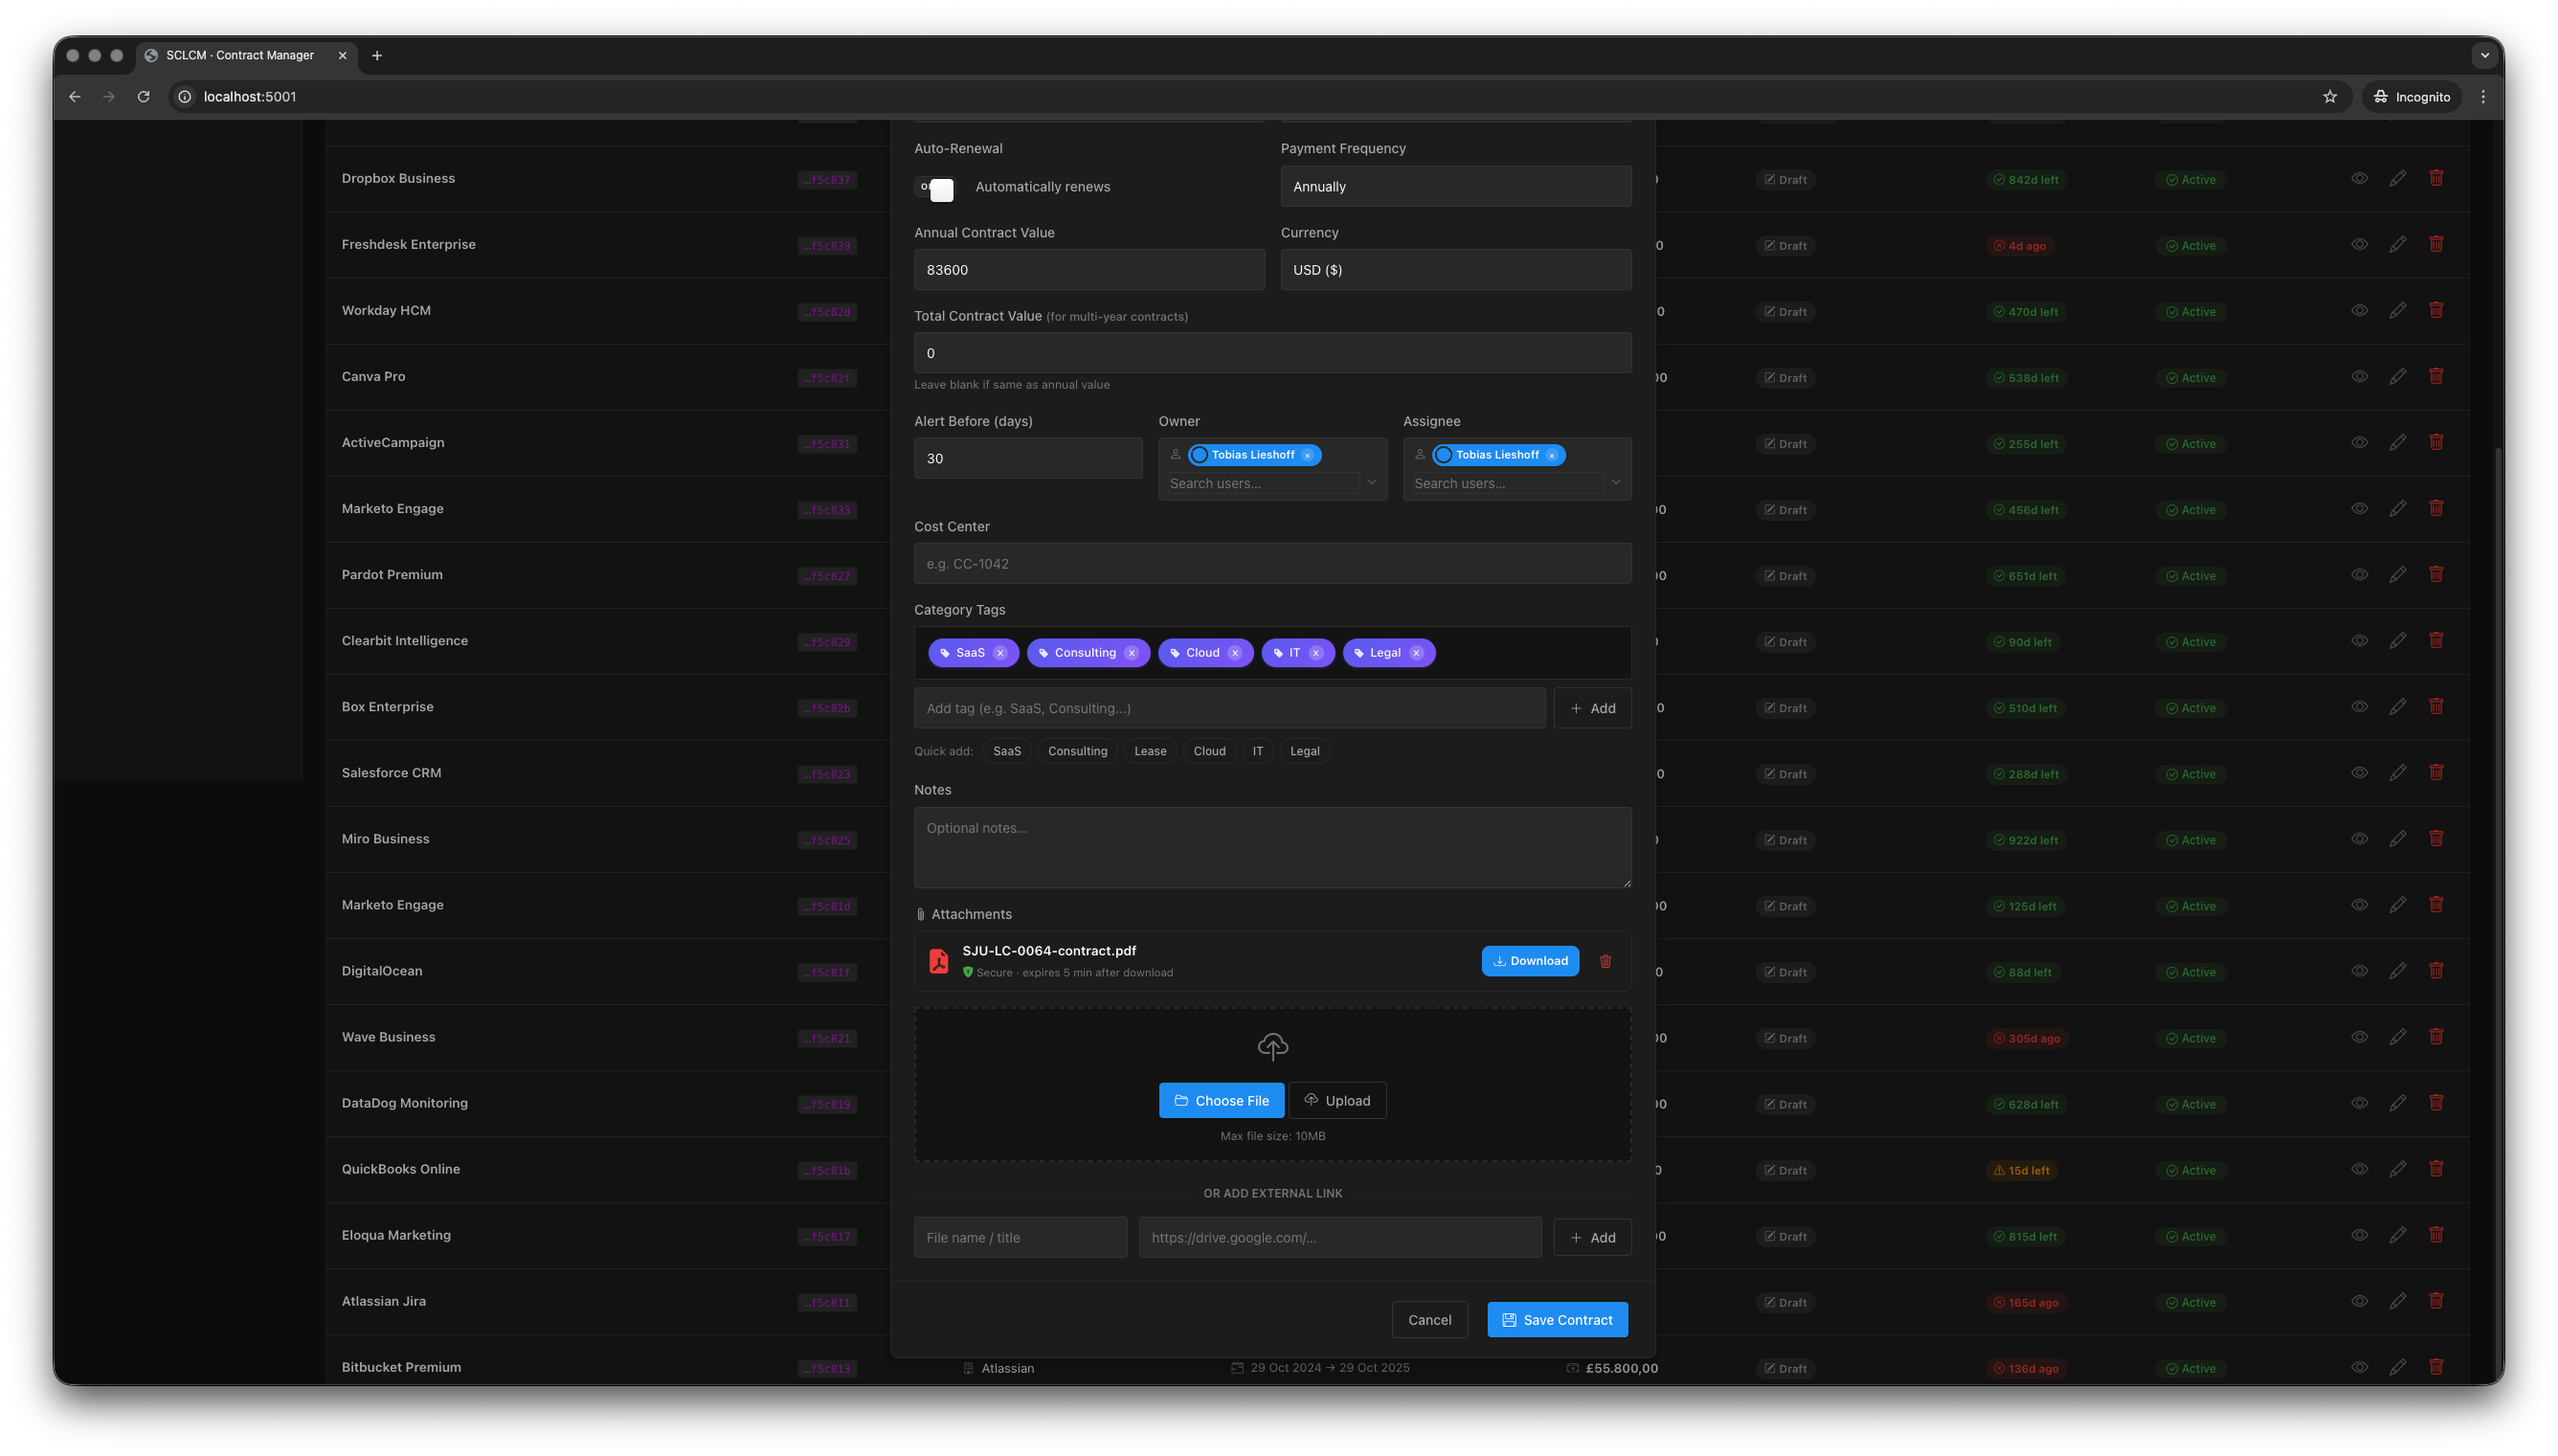This screenshot has height=1456, width=2558.
Task: Open the Chrome three-dot menu
Action: click(2483, 96)
